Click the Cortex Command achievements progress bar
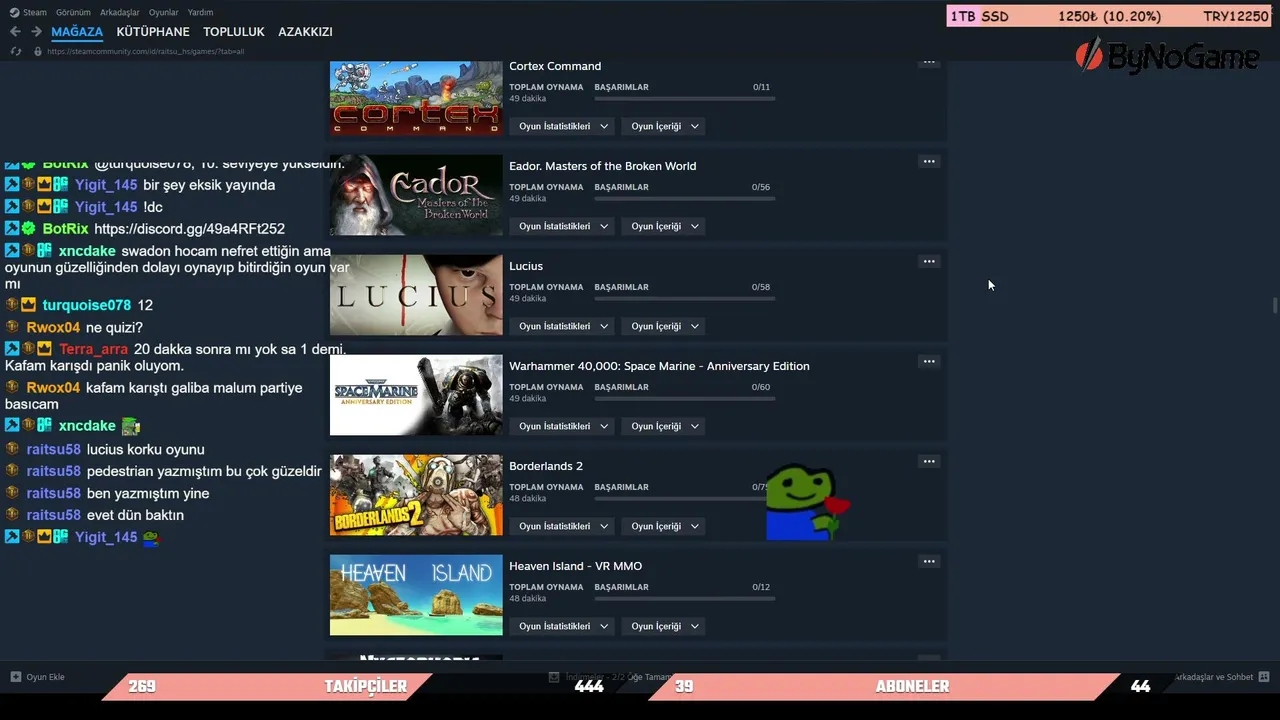Viewport: 1280px width, 720px height. (685, 98)
